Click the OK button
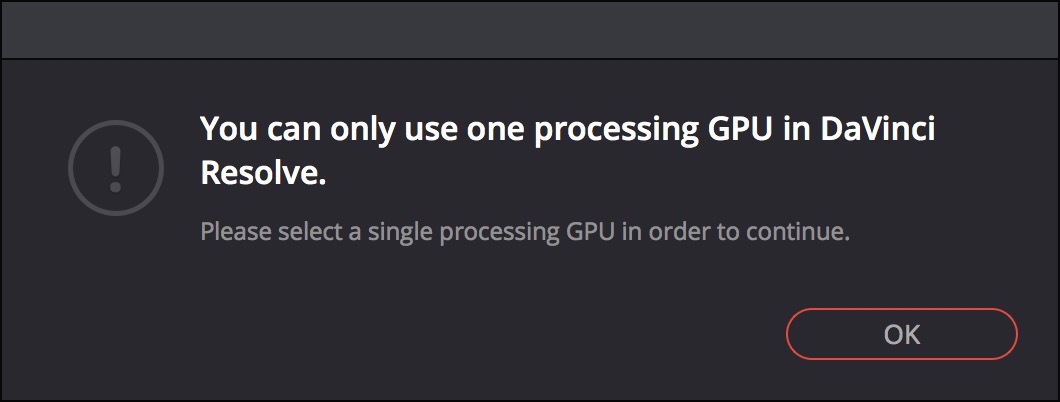 [901, 334]
